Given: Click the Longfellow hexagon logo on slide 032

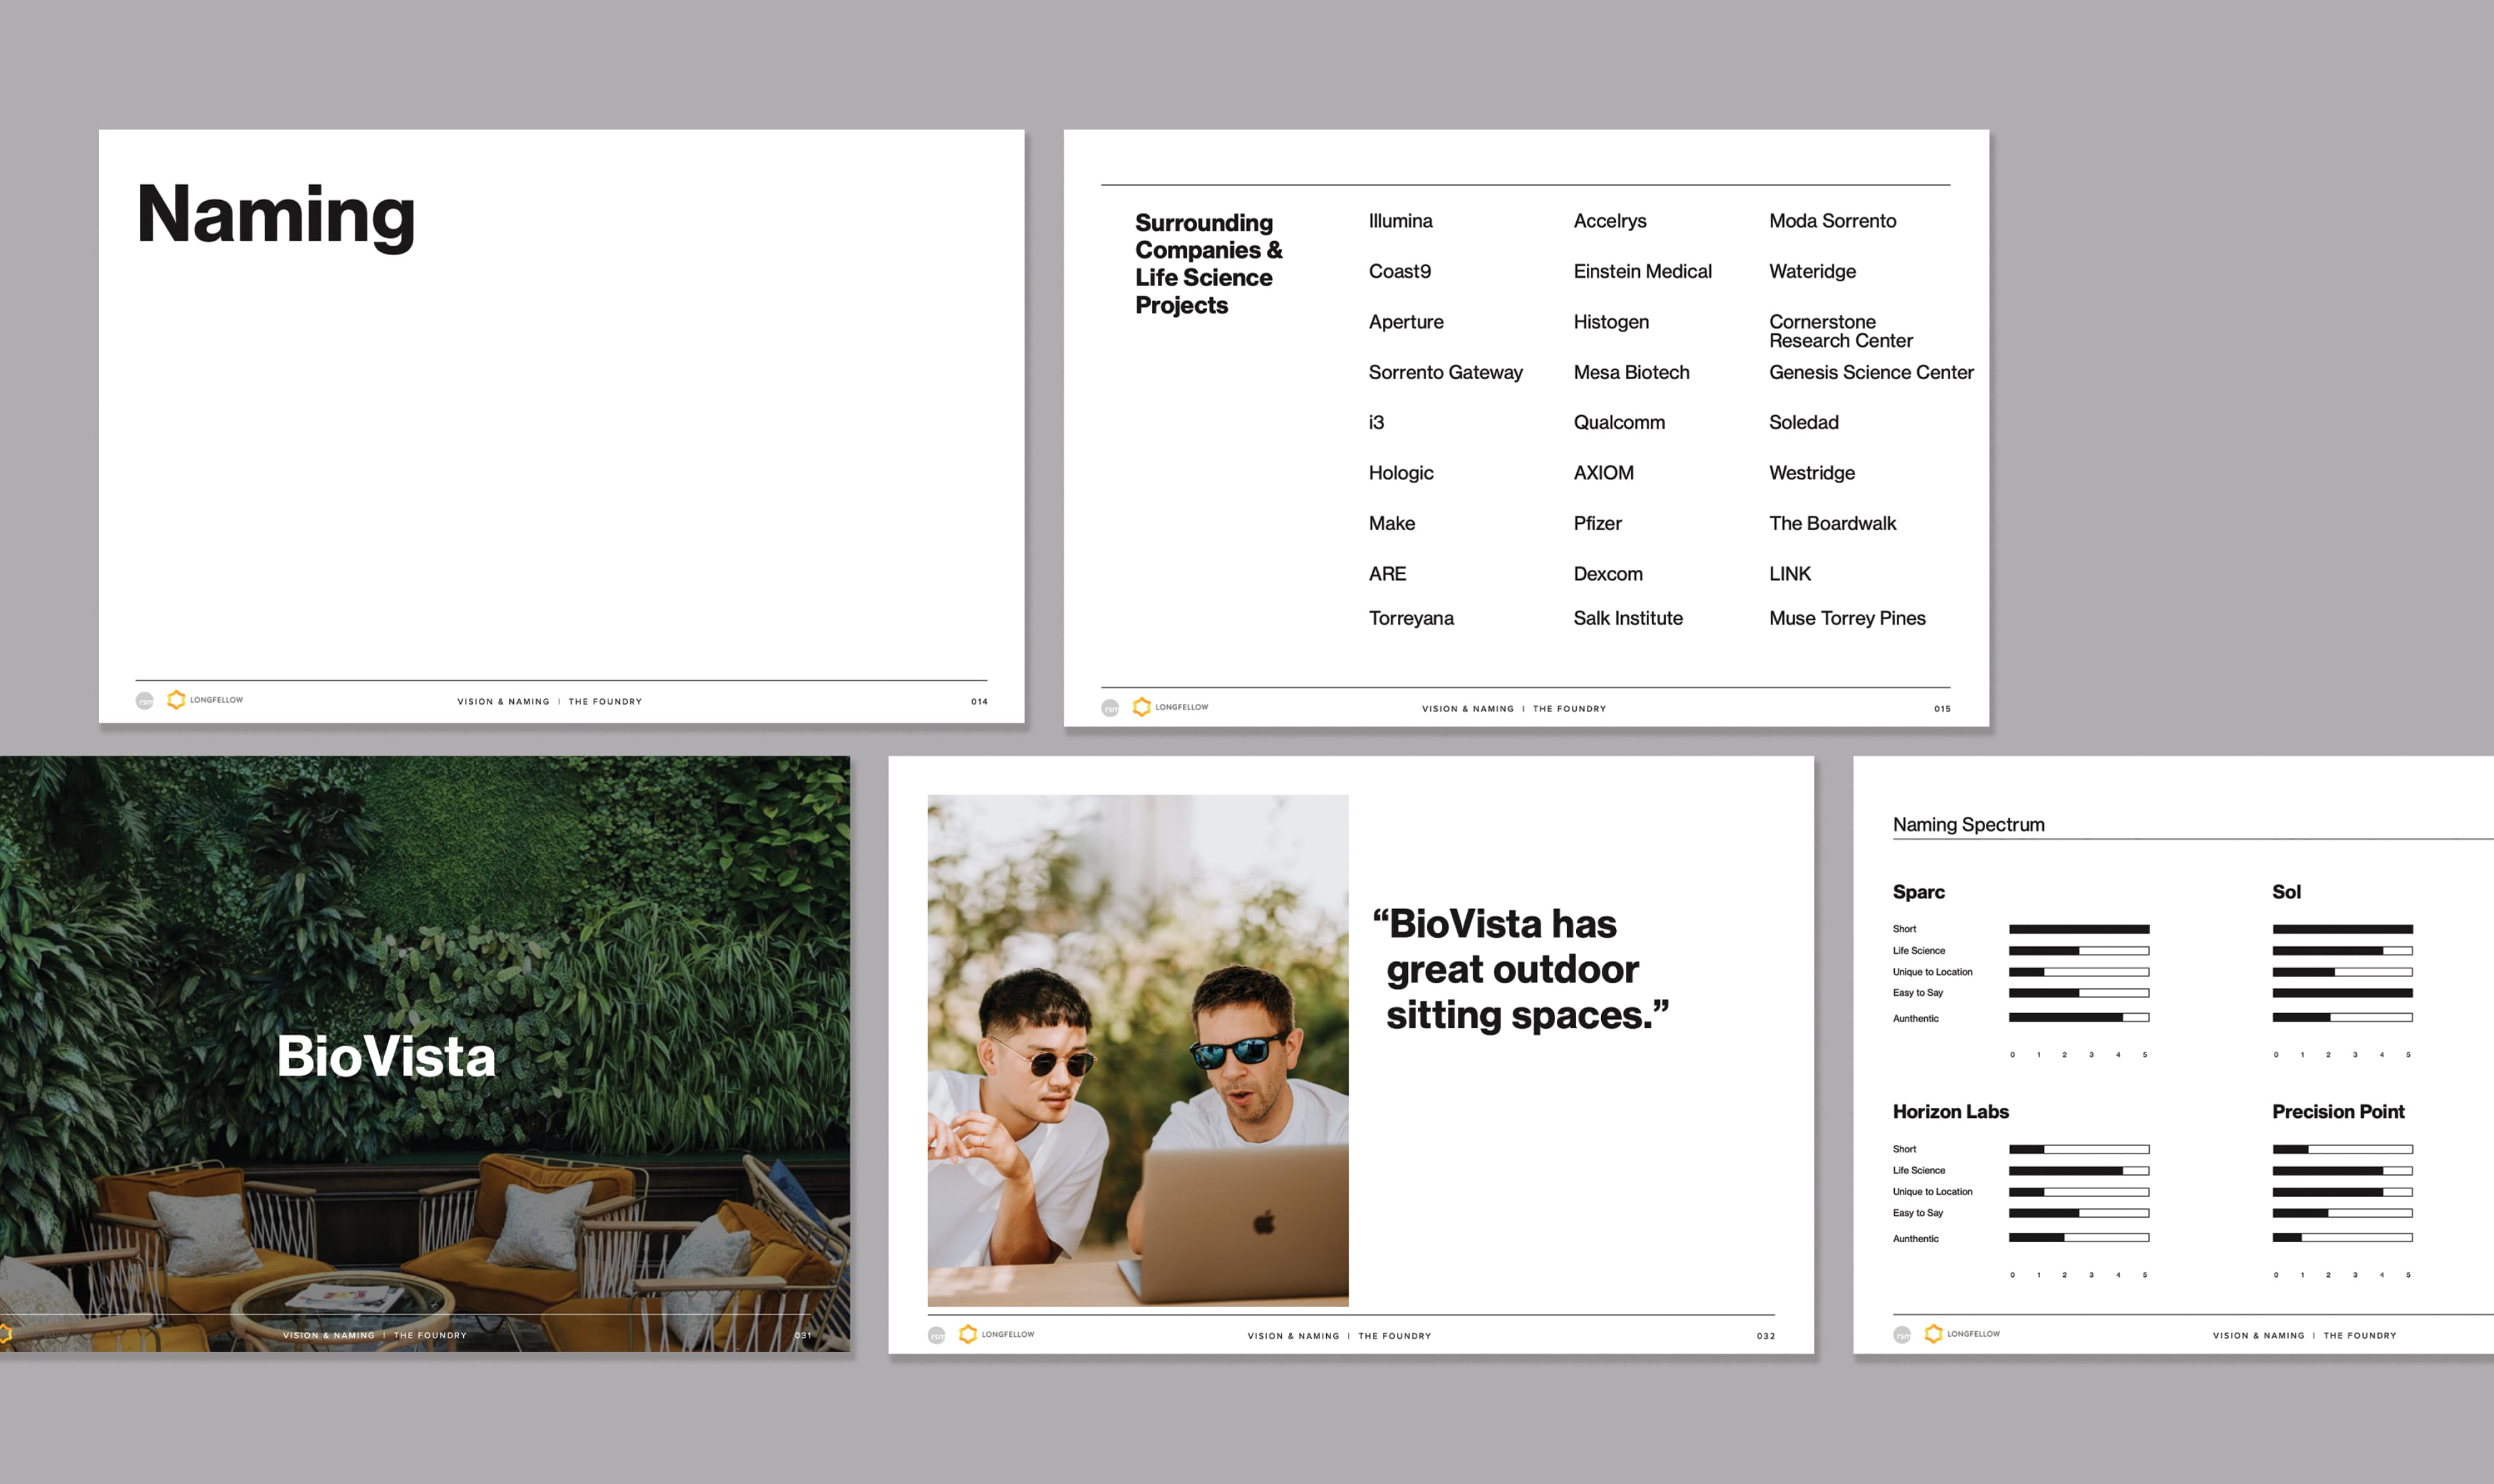Looking at the screenshot, I should coord(967,1334).
